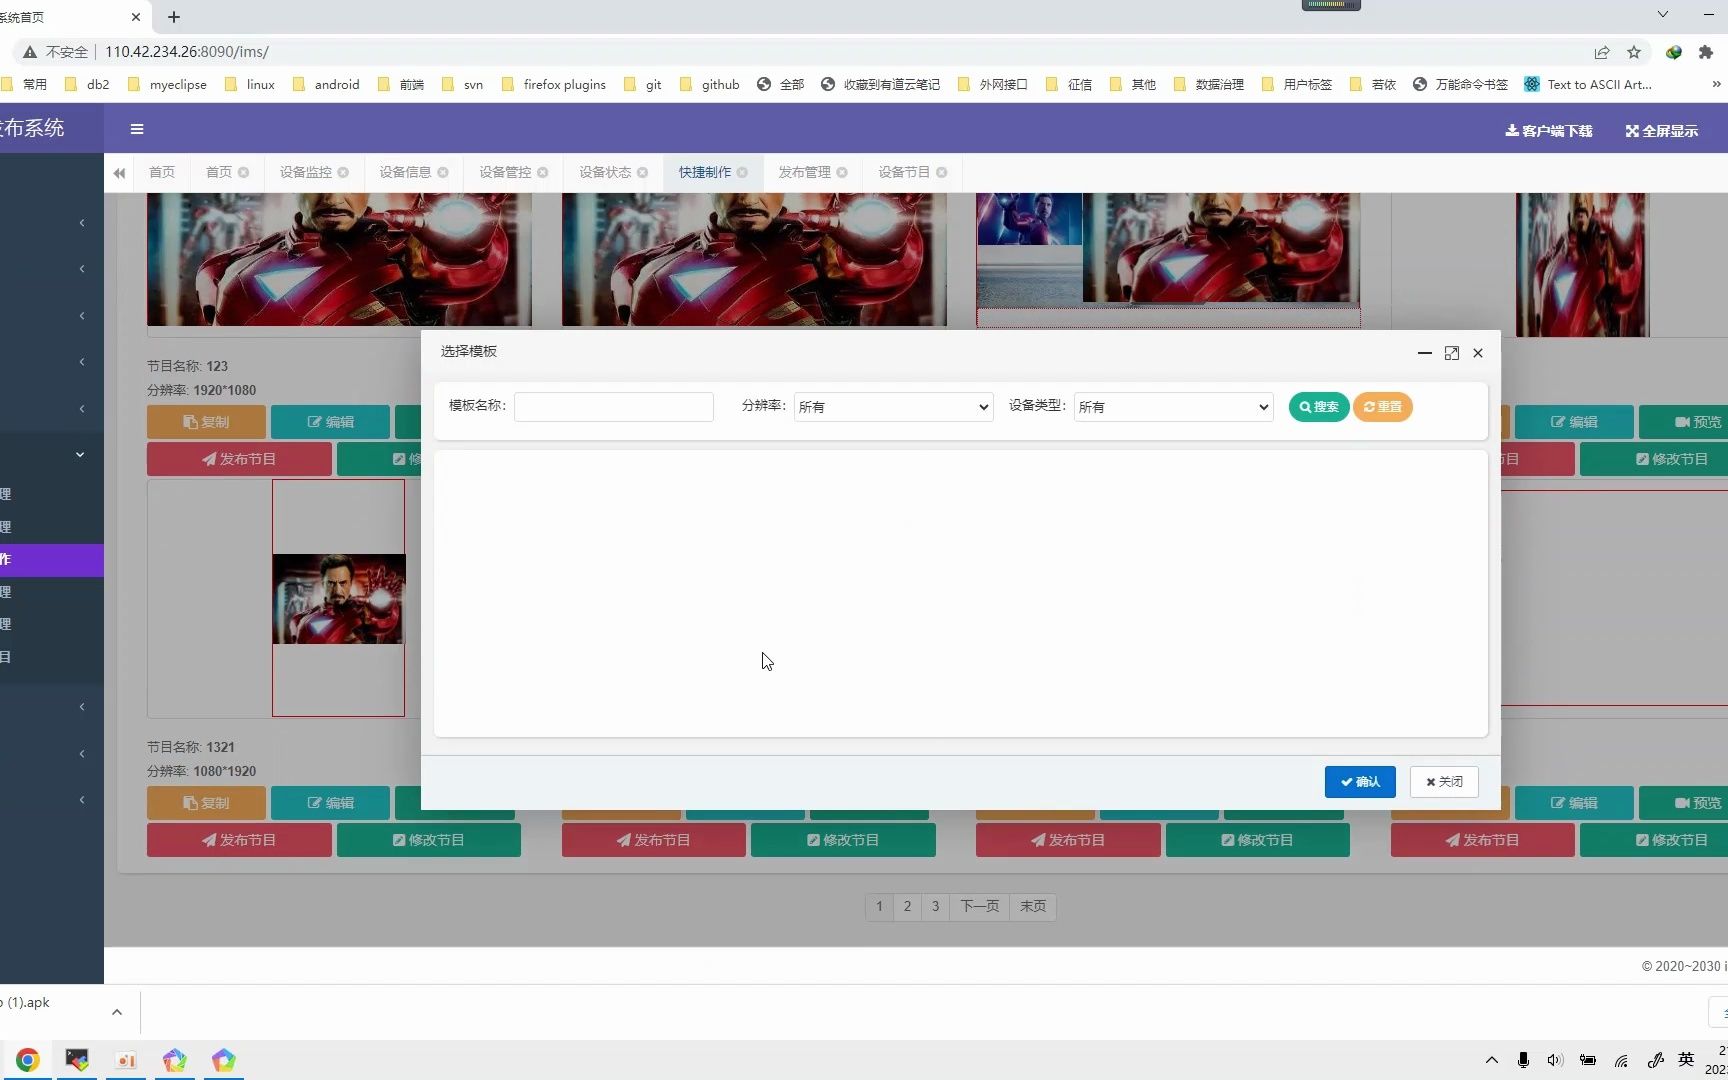Open the 设备管控 tab
The width and height of the screenshot is (1728, 1080).
(x=505, y=172)
